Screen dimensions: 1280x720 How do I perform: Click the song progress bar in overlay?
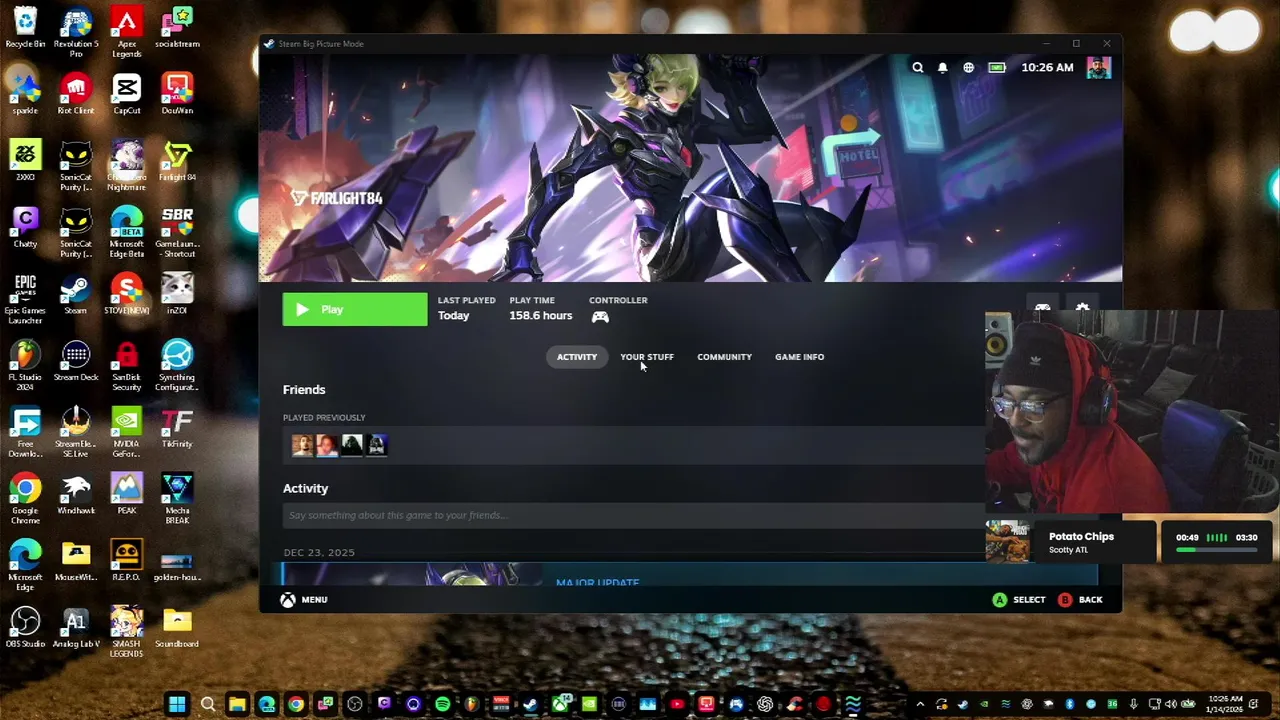coord(1216,550)
